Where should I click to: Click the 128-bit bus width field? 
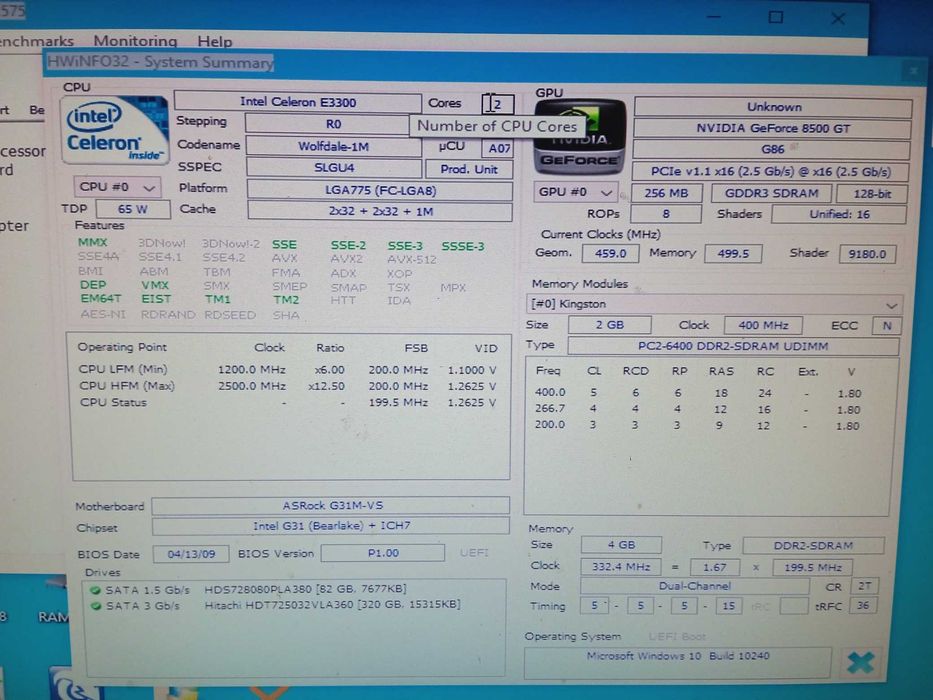tap(872, 193)
